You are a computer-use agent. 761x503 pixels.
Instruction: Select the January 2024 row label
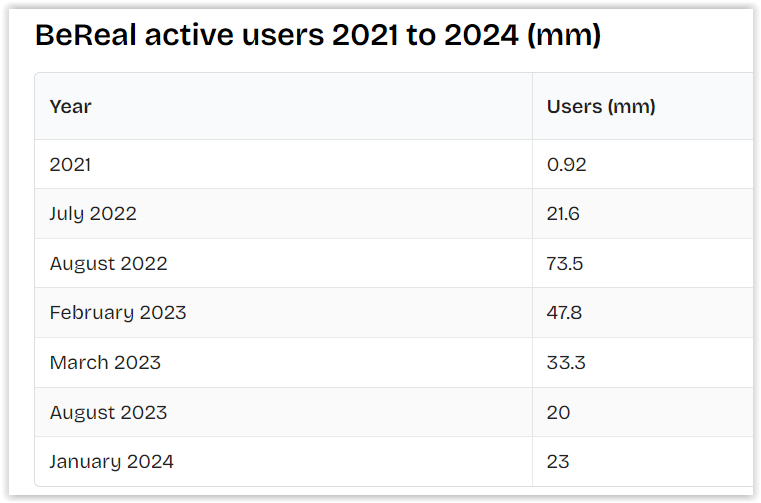[x=111, y=462]
